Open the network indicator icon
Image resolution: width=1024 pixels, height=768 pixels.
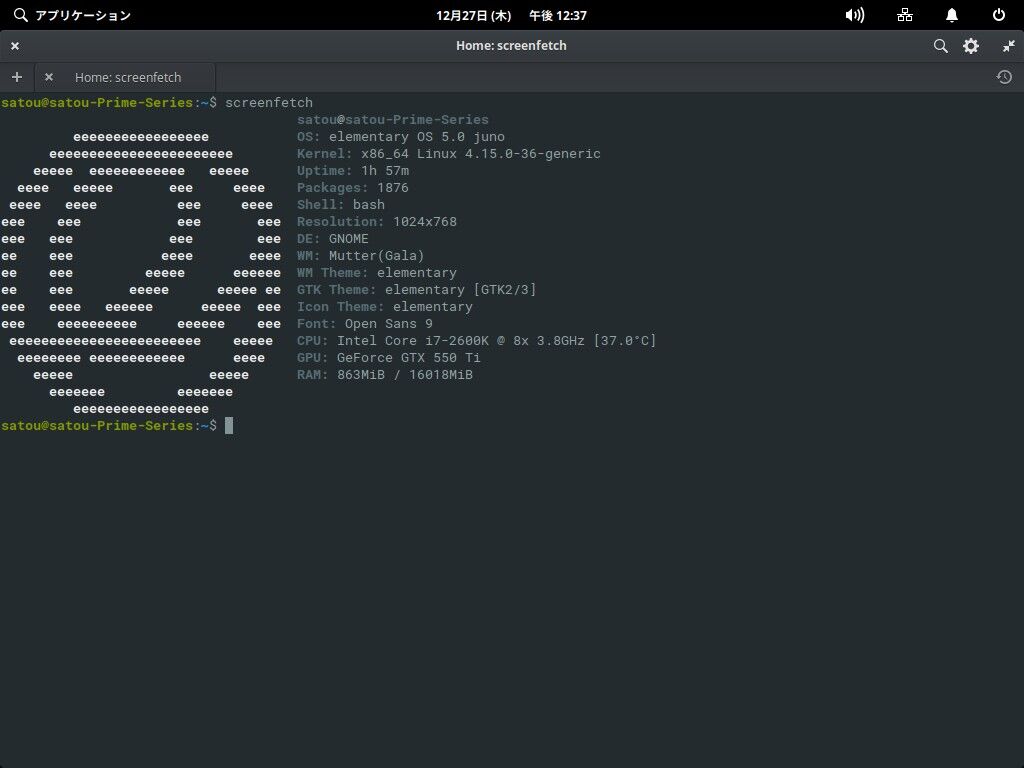pyautogui.click(x=905, y=15)
